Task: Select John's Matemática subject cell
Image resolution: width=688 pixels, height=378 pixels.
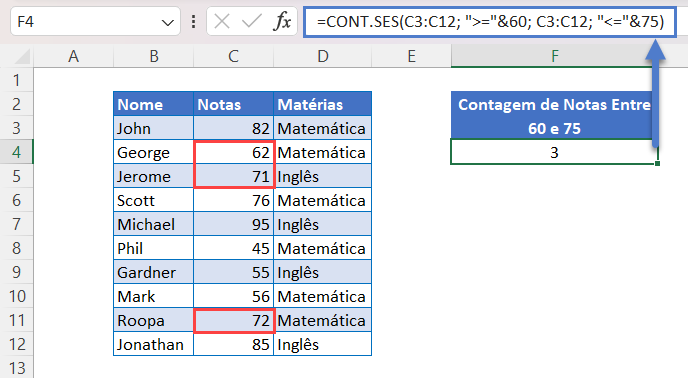Action: [322, 128]
